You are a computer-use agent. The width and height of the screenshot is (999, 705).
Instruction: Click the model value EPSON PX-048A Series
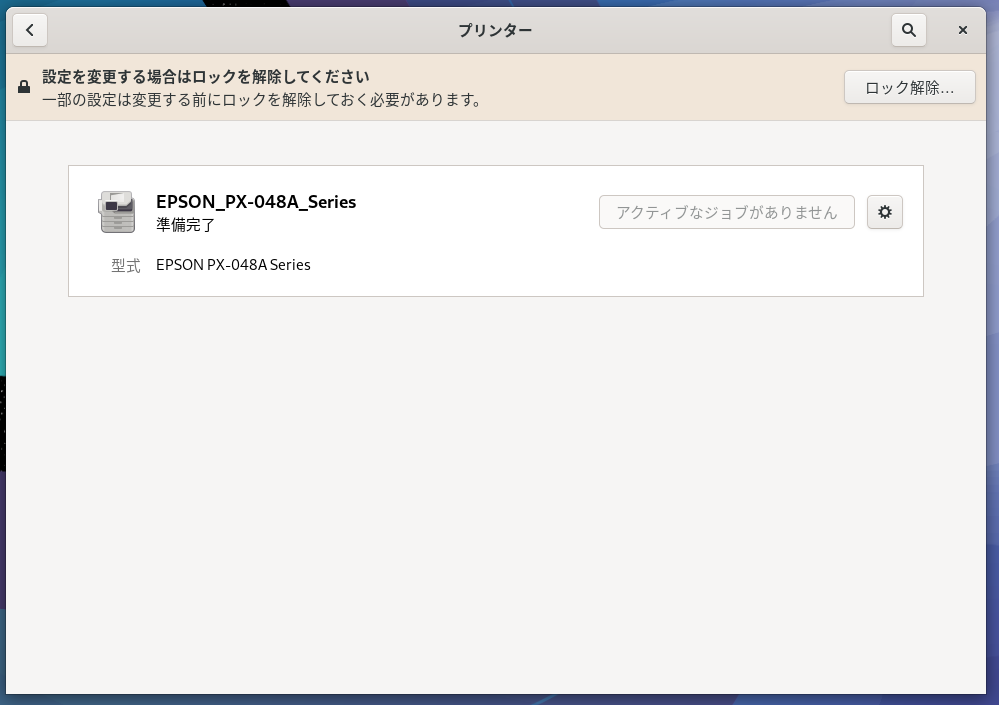tap(233, 265)
